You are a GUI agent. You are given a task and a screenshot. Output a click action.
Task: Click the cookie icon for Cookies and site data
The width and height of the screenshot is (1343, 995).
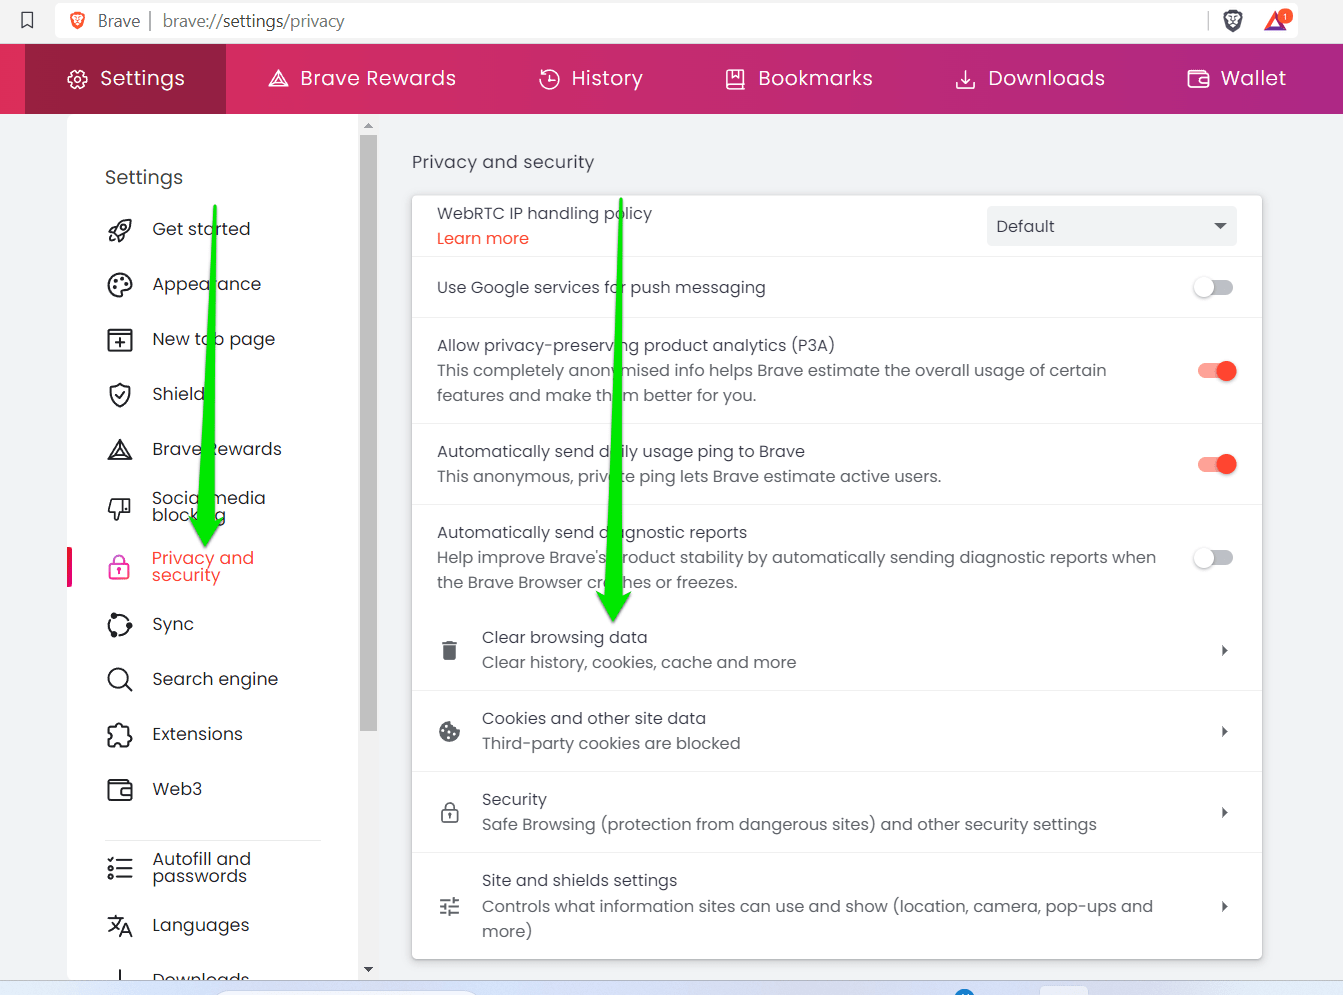(450, 732)
